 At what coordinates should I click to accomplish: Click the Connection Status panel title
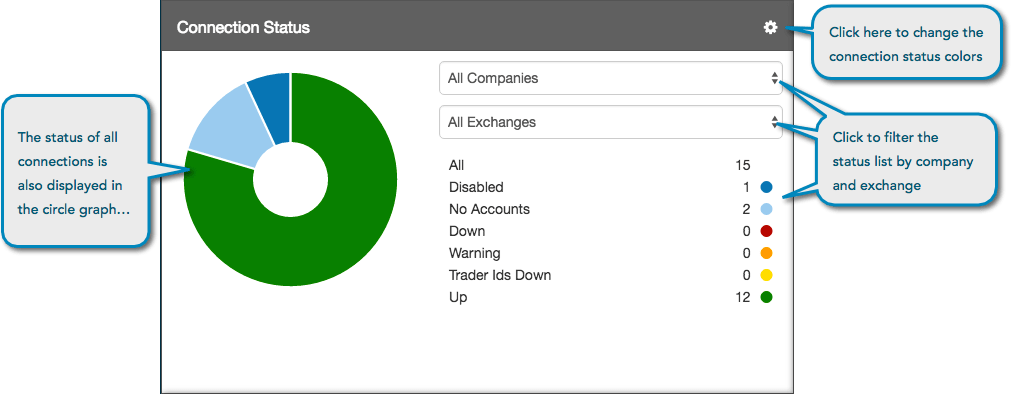(x=243, y=28)
